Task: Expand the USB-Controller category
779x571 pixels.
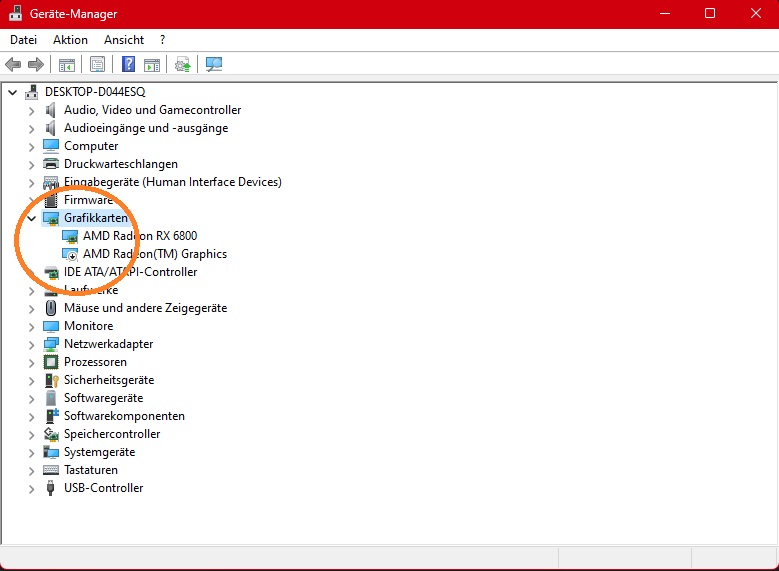Action: 32,489
